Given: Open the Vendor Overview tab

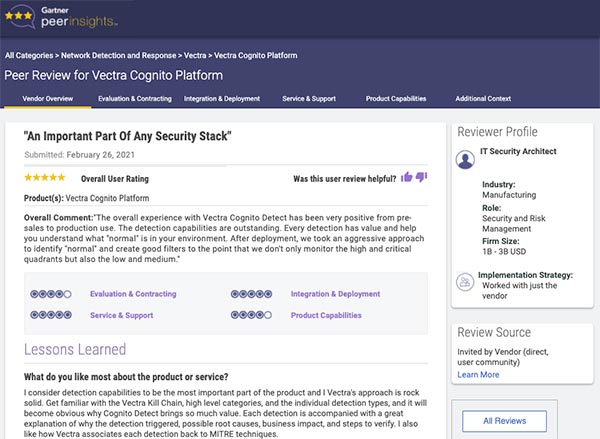Looking at the screenshot, I should pos(47,99).
